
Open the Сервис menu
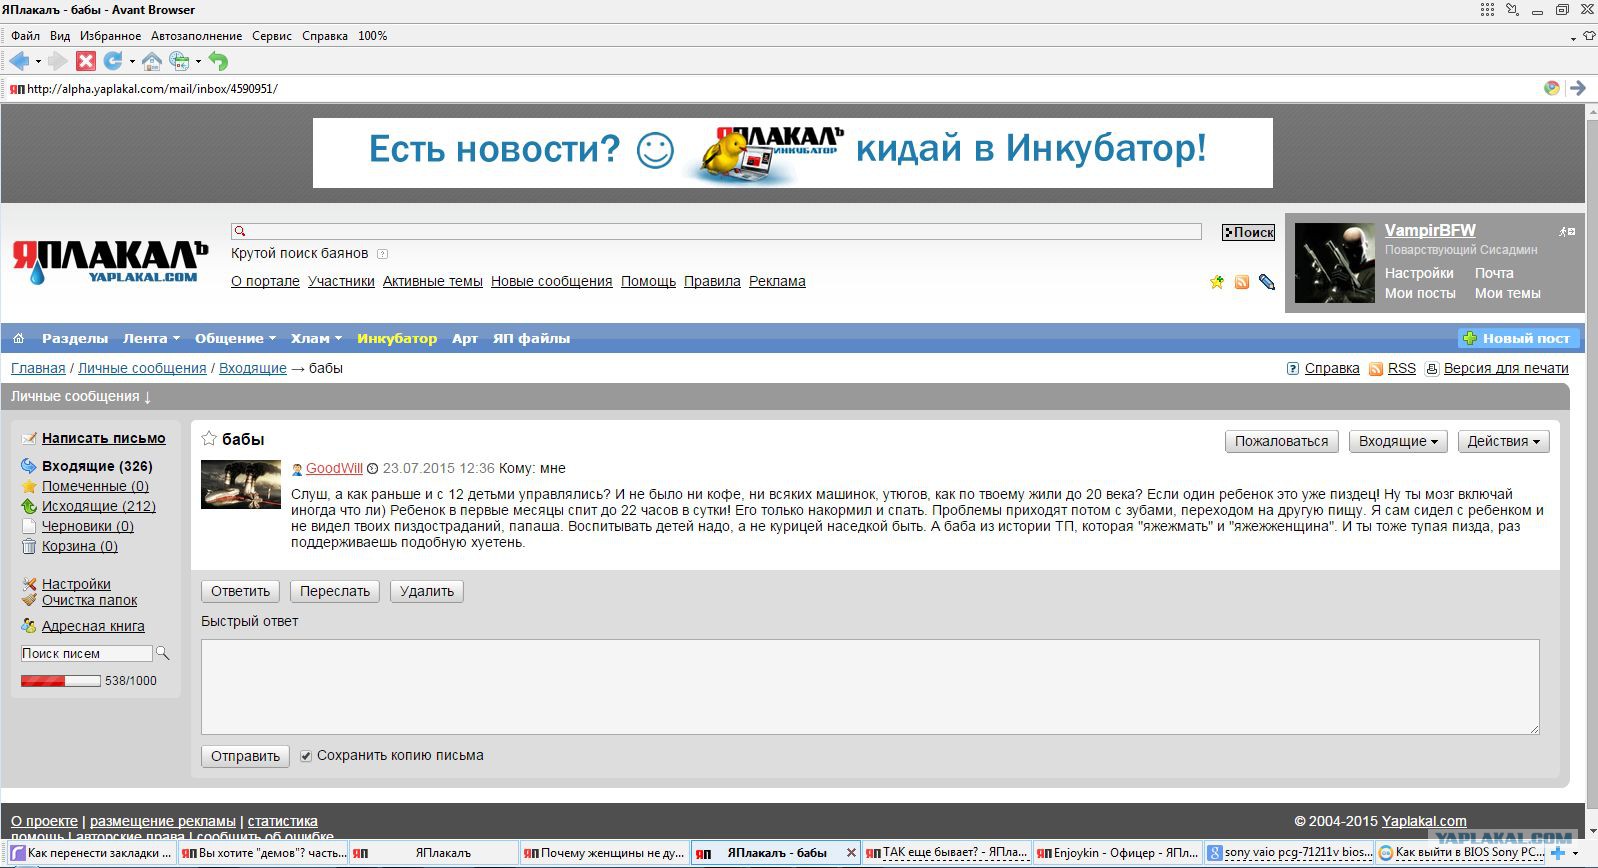272,36
